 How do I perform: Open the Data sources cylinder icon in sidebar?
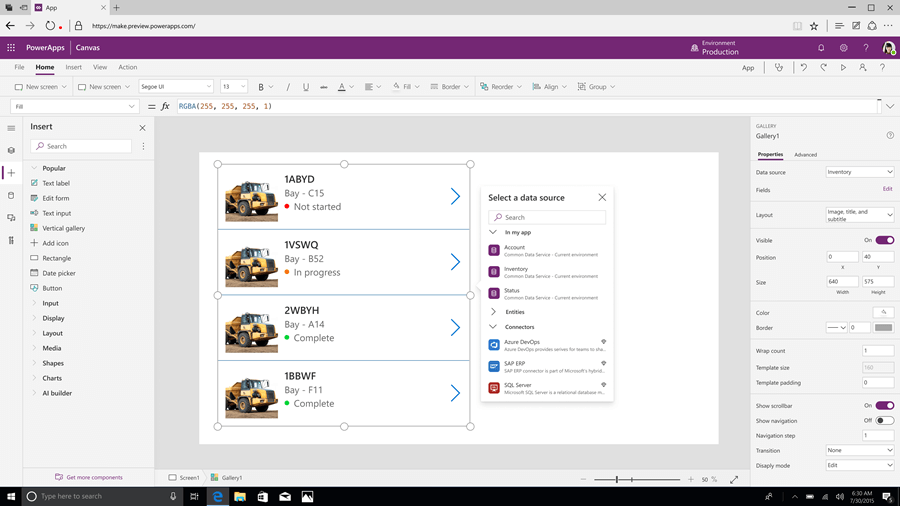11,195
